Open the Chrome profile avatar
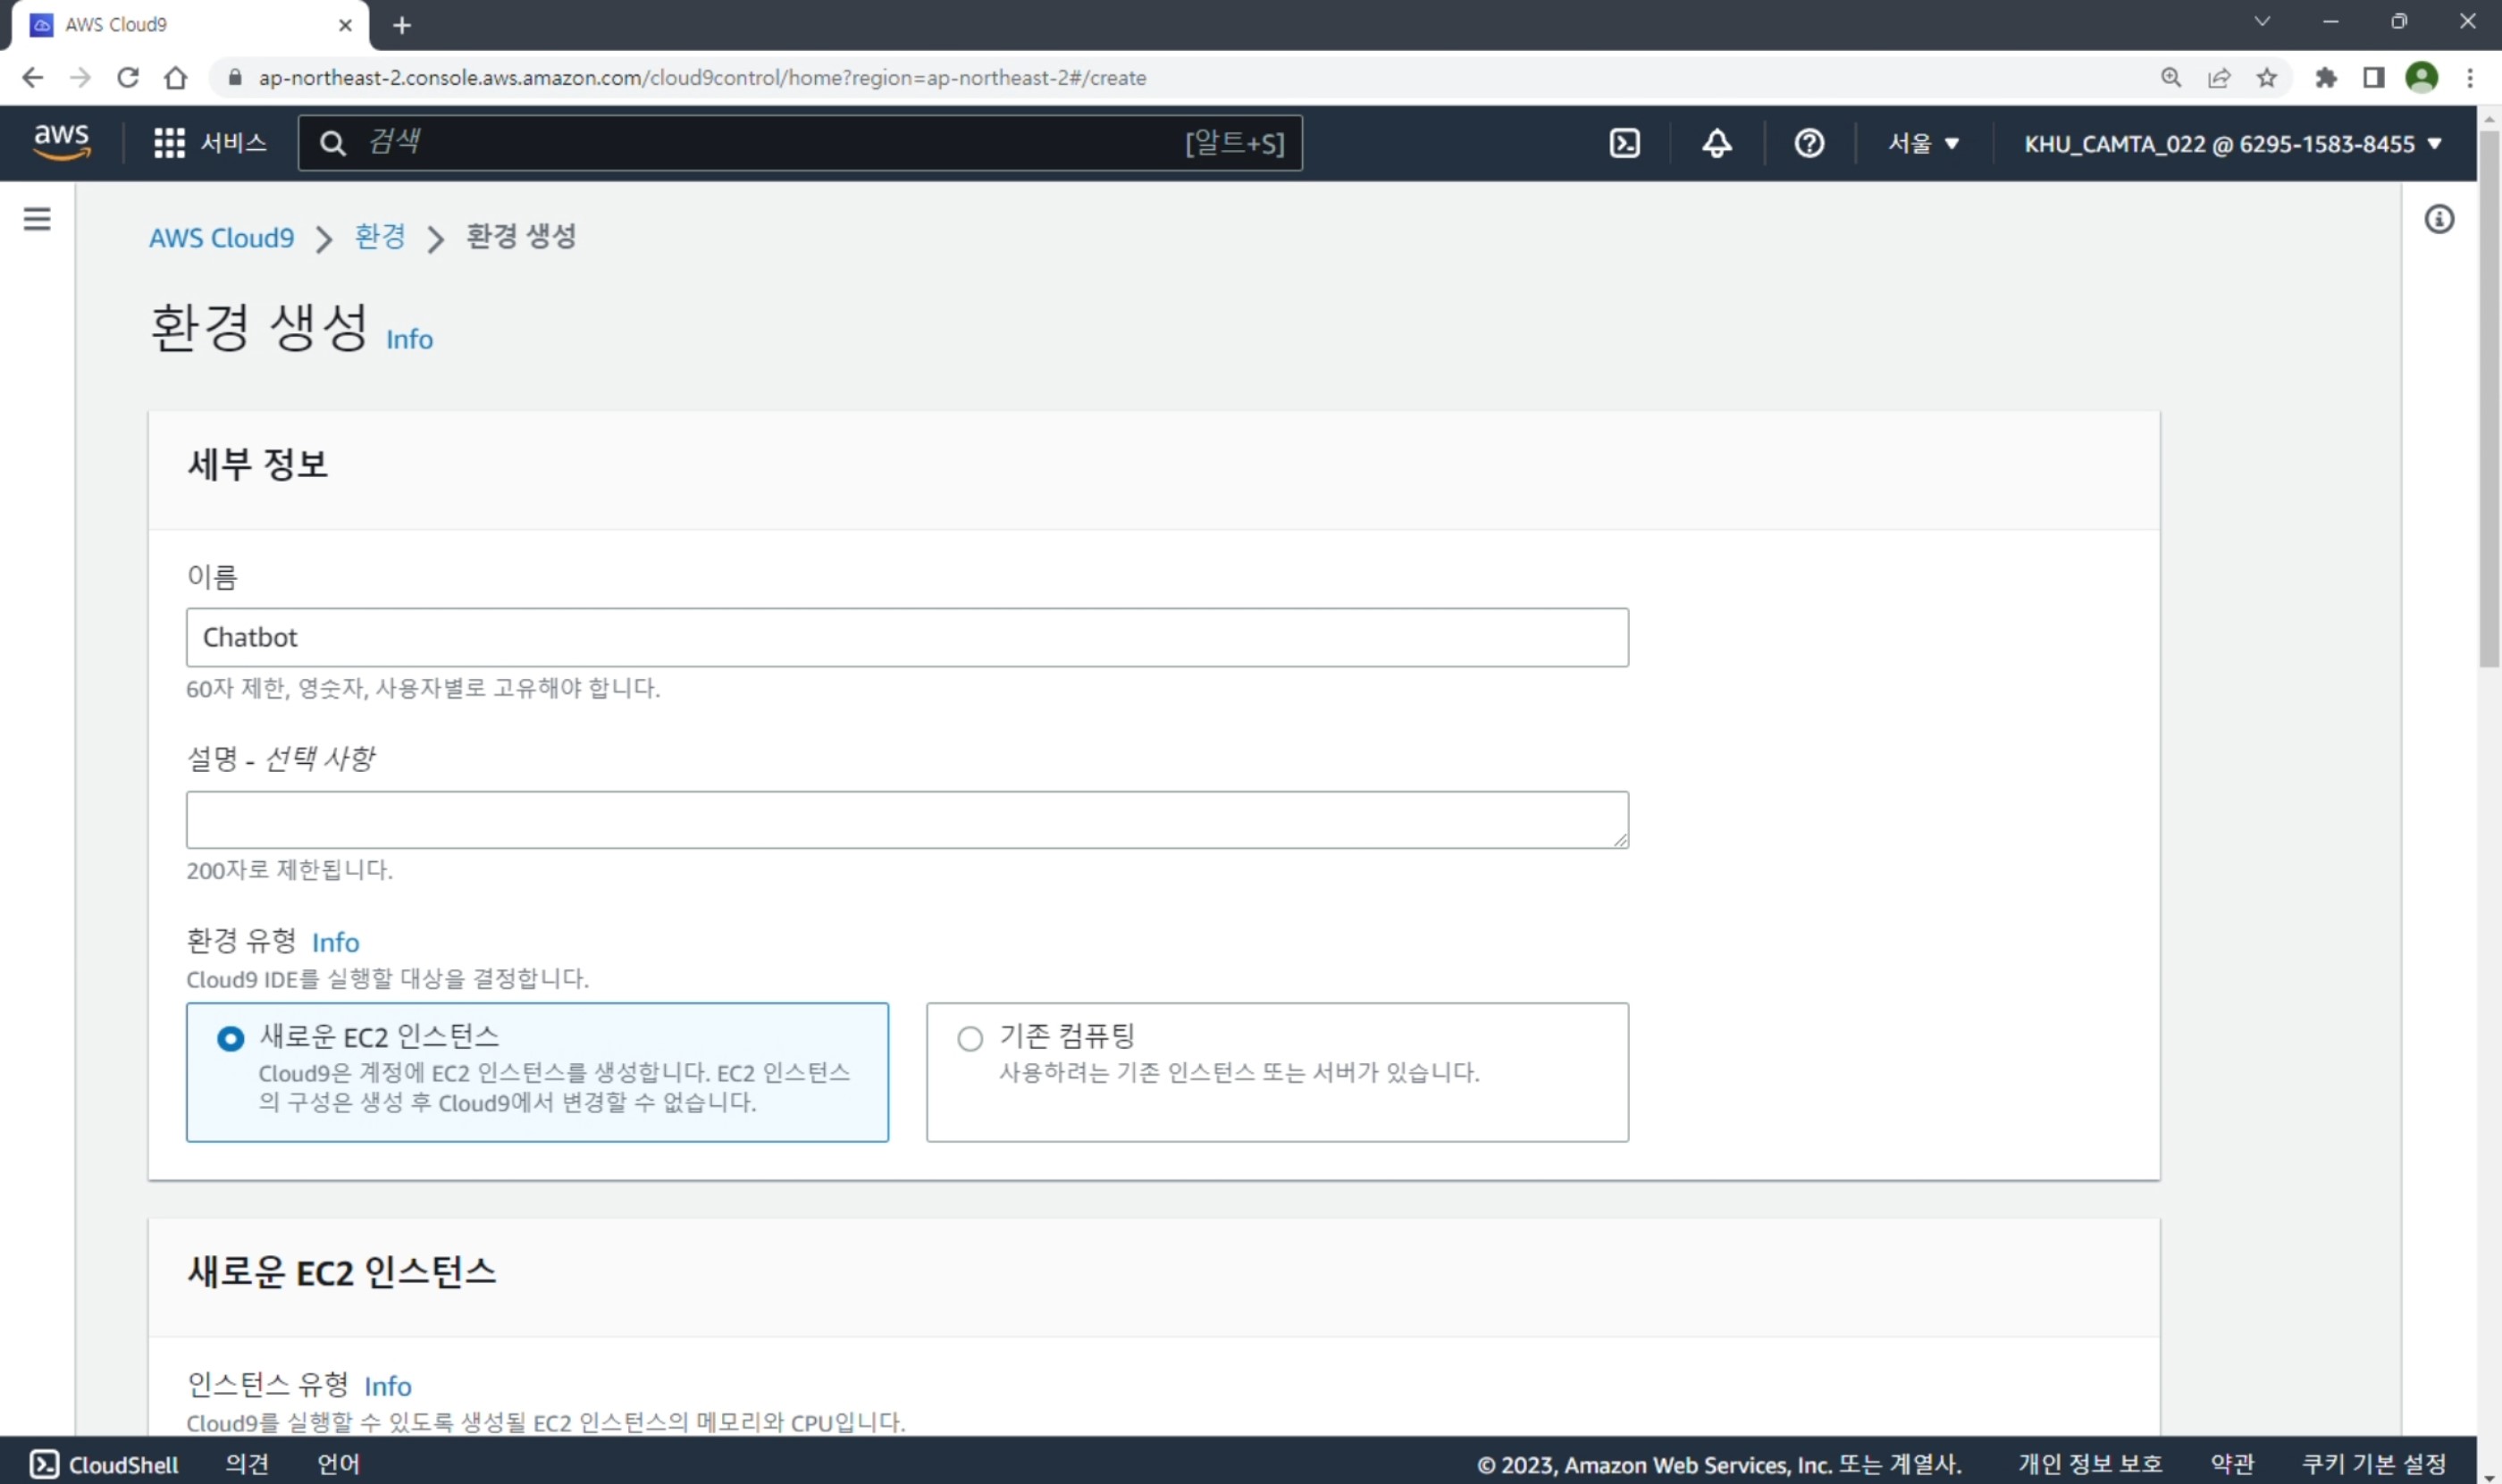 [2421, 77]
